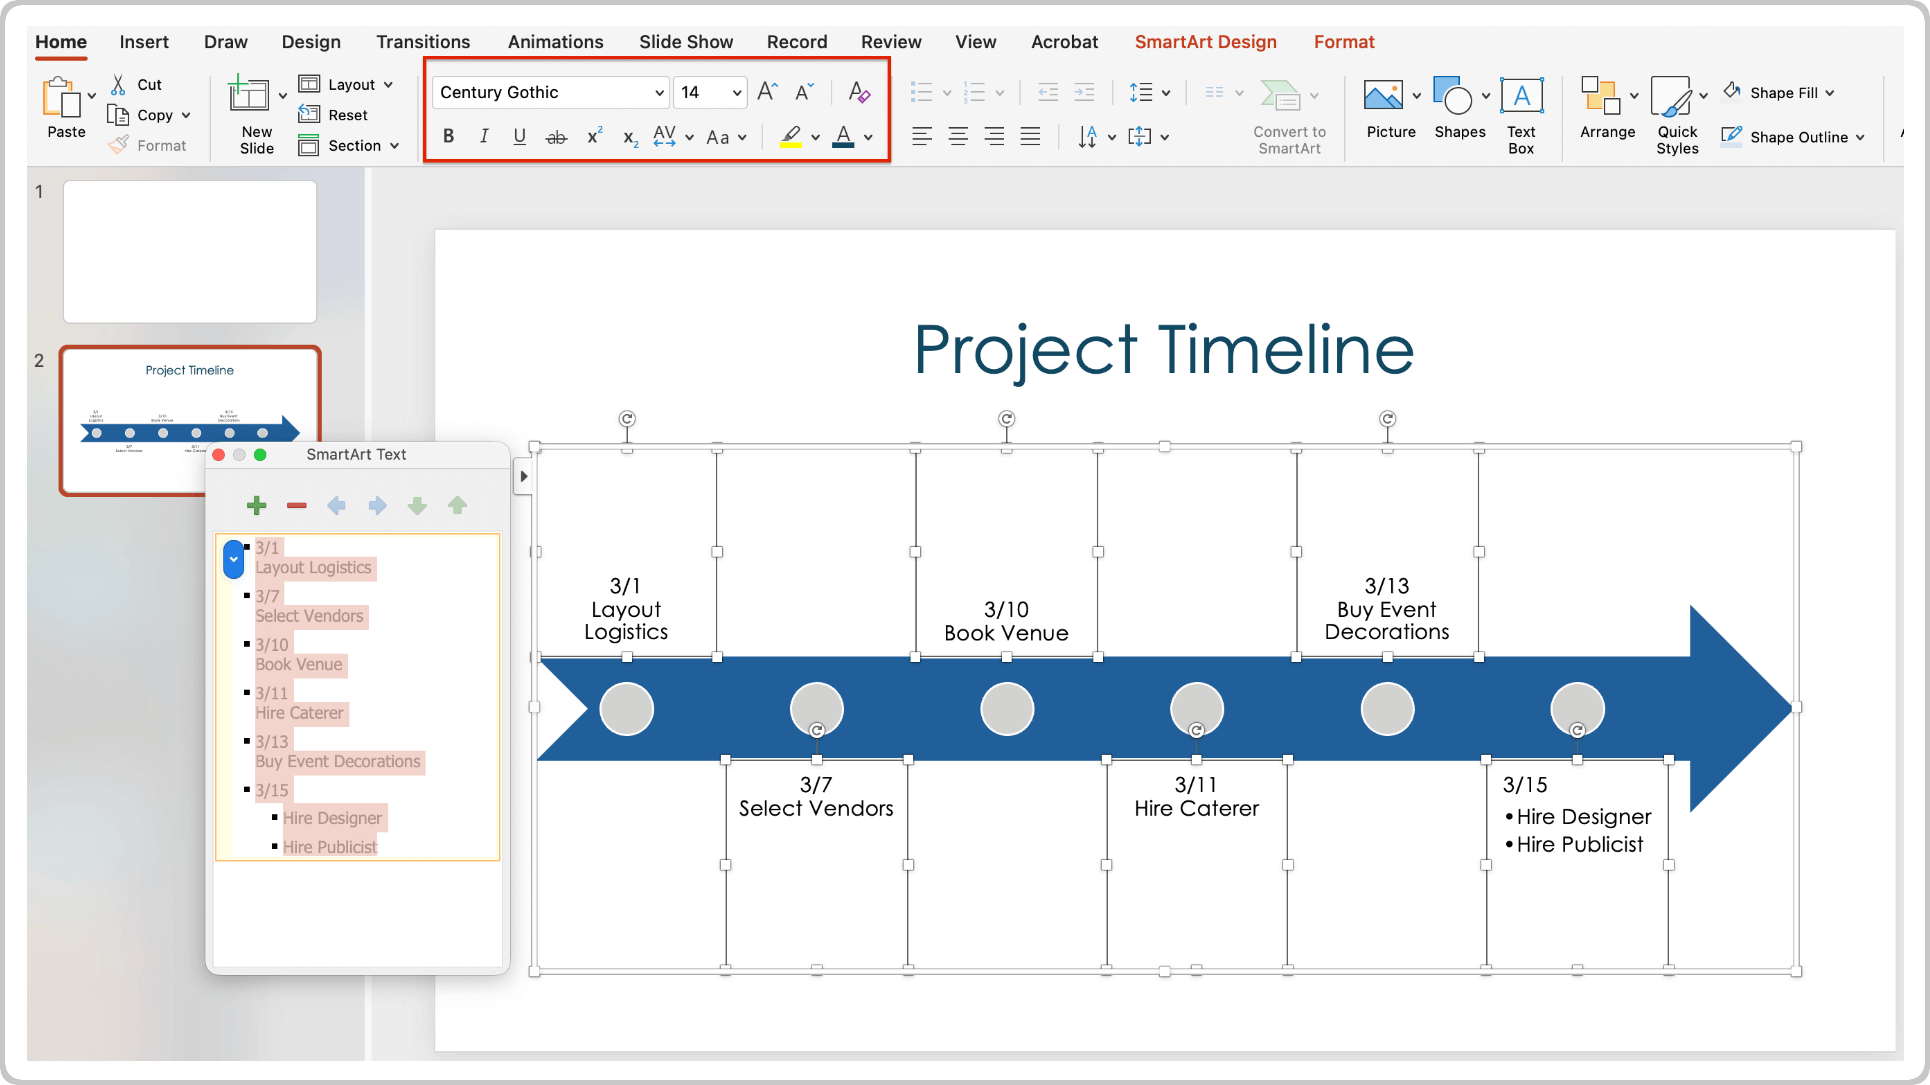
Task: Open the font color swatch
Action: (845, 136)
